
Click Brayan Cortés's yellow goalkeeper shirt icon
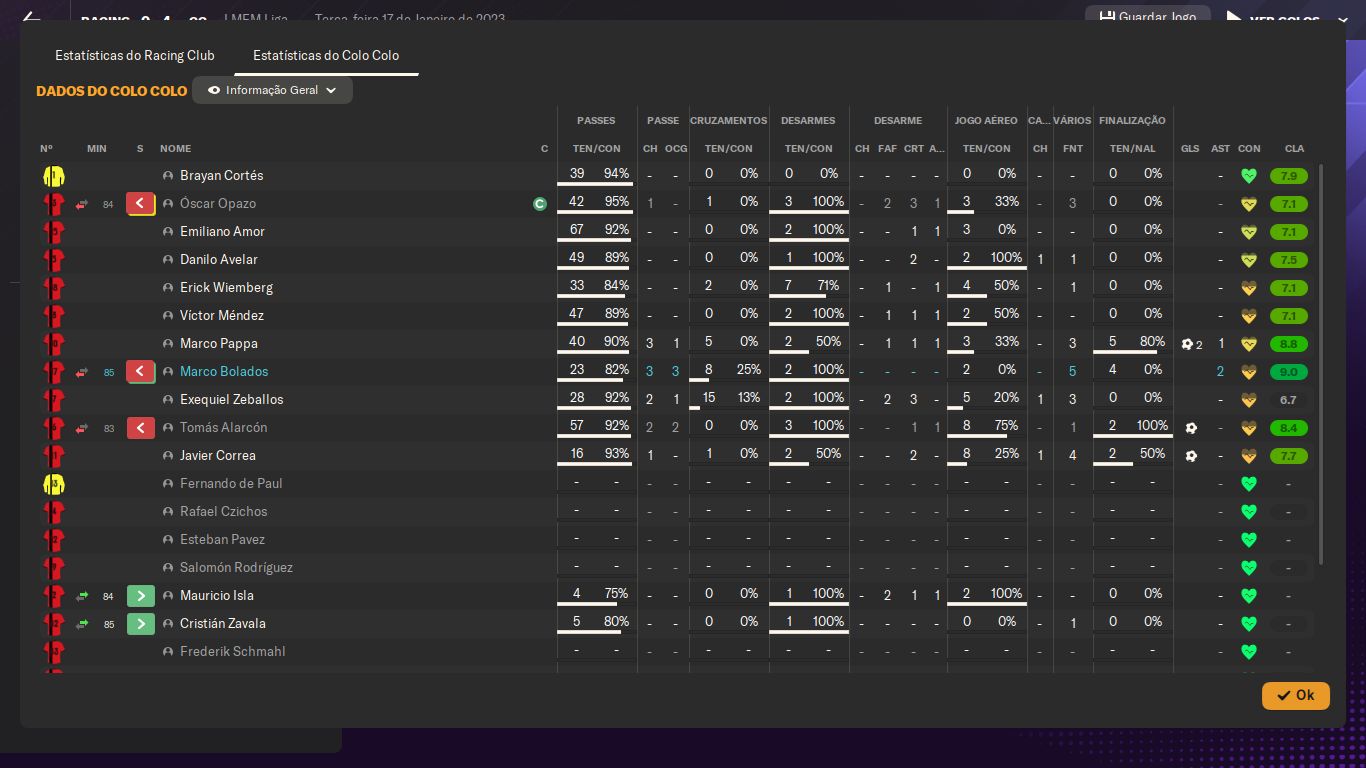tap(54, 176)
